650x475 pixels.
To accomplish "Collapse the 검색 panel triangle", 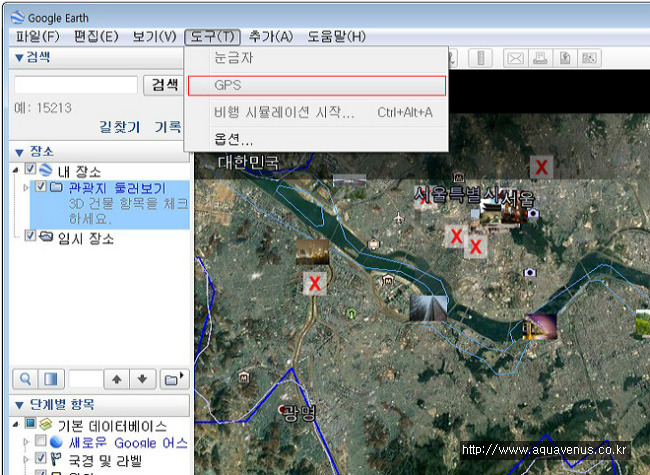I will coord(19,58).
